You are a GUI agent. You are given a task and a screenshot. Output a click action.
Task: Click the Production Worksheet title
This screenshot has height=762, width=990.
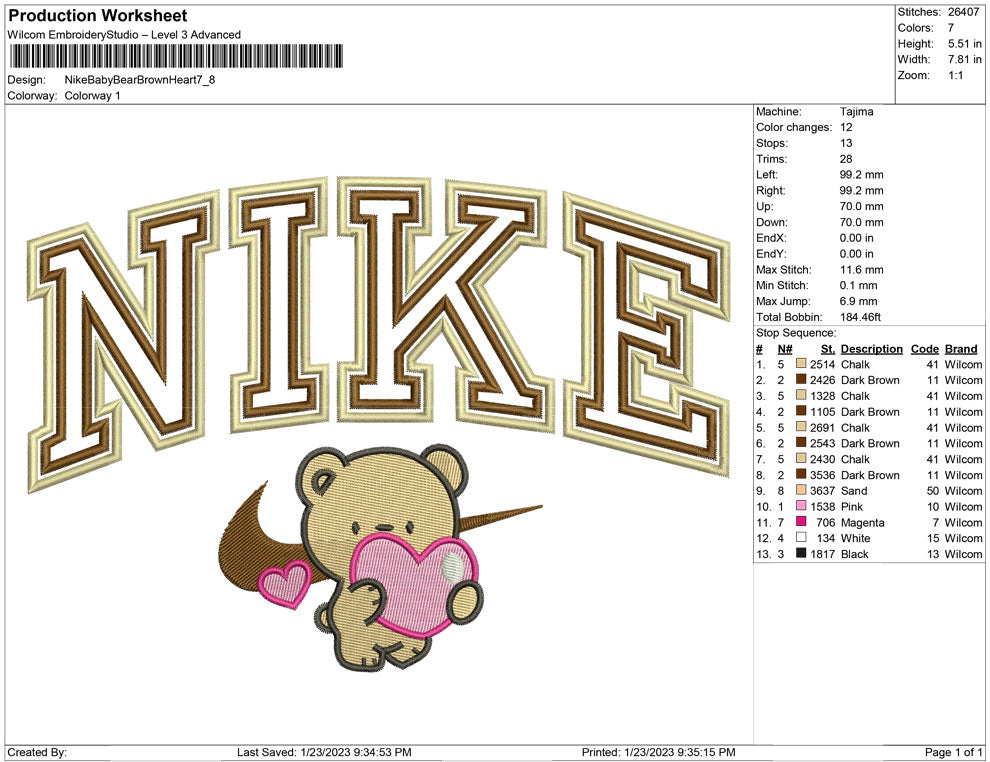[98, 16]
